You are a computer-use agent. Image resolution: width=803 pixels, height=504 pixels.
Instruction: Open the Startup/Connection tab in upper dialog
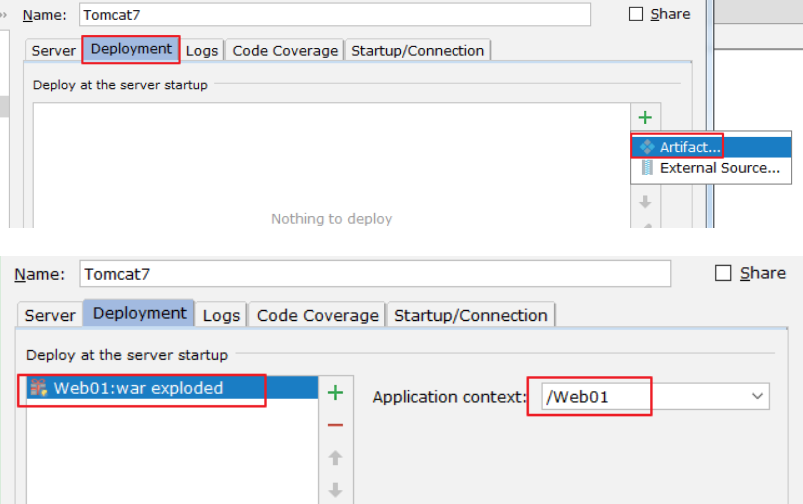pyautogui.click(x=417, y=51)
